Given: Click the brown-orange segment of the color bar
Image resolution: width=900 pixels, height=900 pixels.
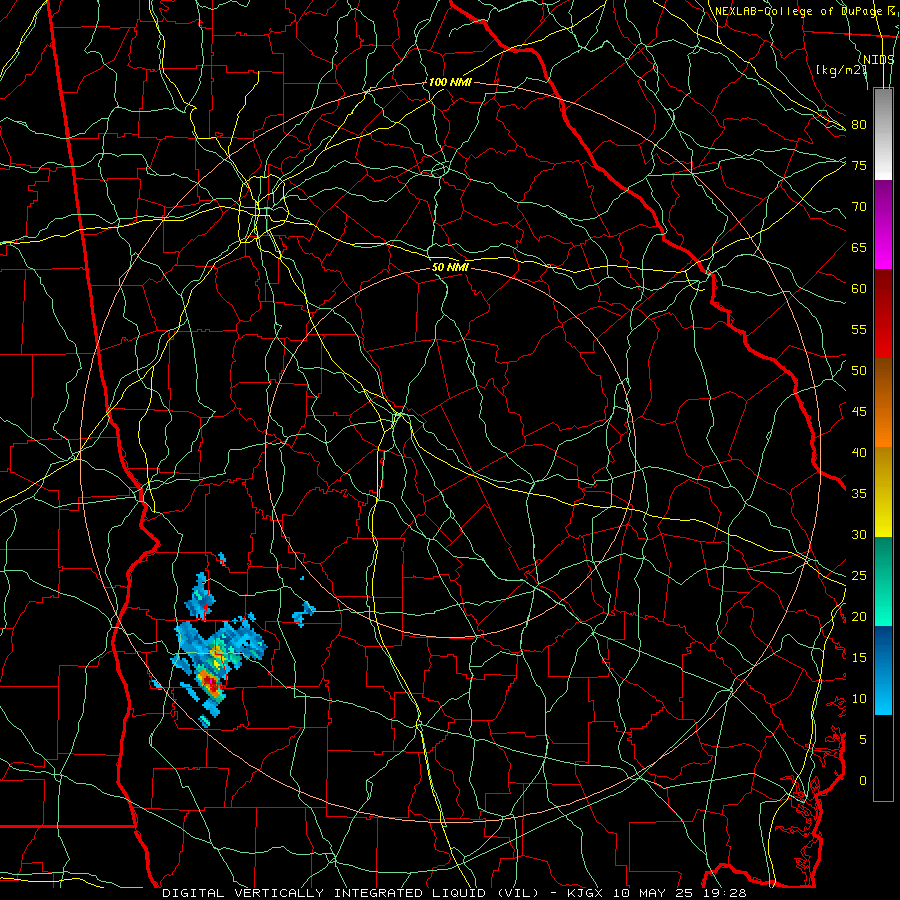Looking at the screenshot, I should [x=883, y=403].
